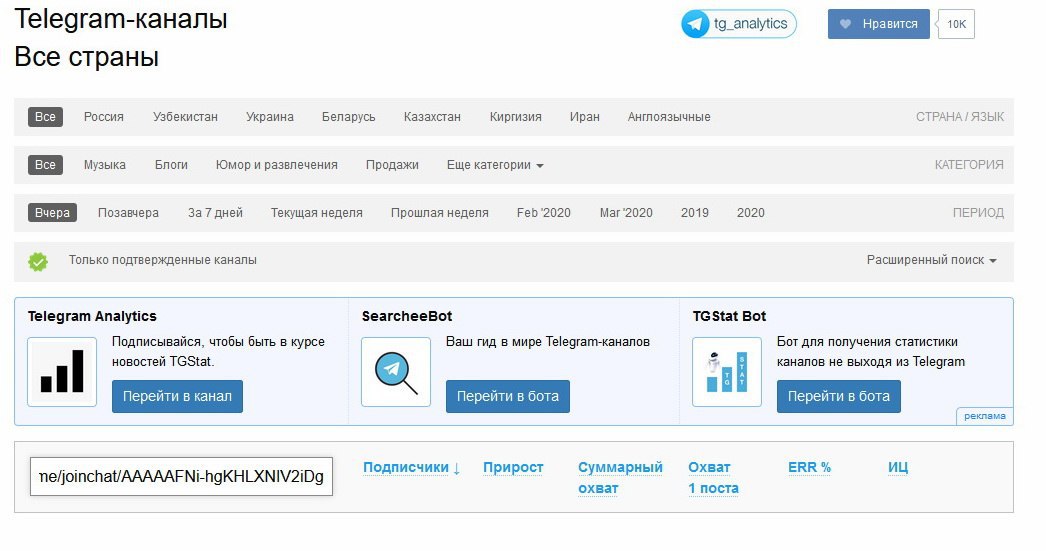
Task: Click the реклама ad label
Action: 985,416
